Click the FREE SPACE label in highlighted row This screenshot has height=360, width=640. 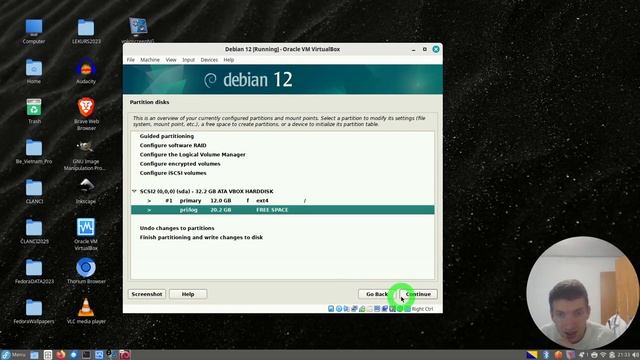pyautogui.click(x=272, y=210)
